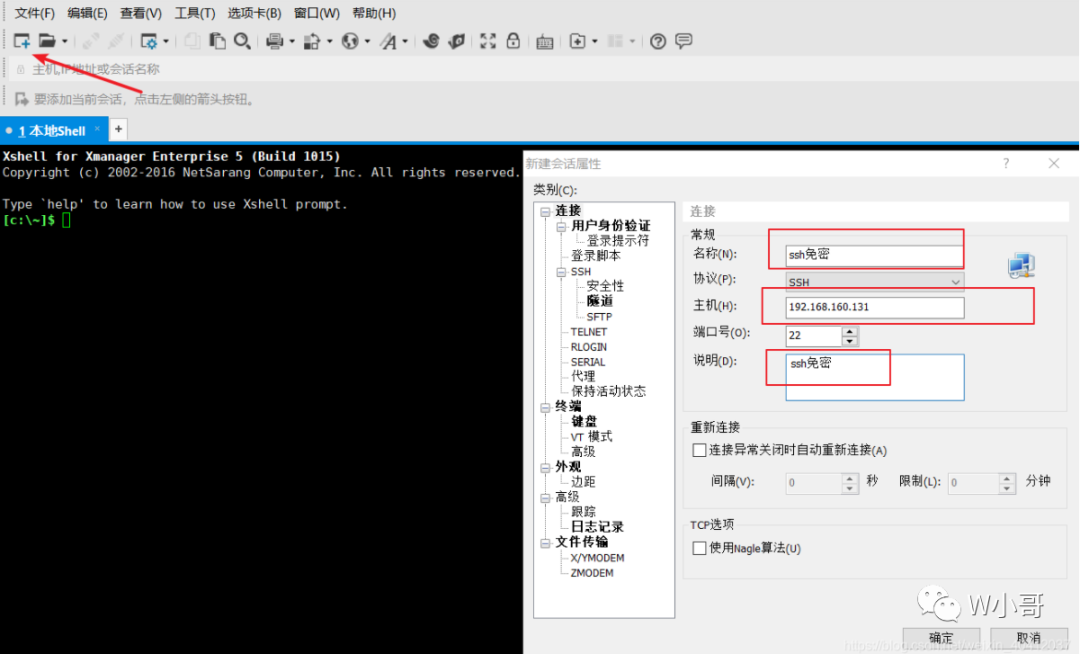1080x654 pixels.
Task: Collapse the 文件传输 tree node
Action: pos(546,542)
